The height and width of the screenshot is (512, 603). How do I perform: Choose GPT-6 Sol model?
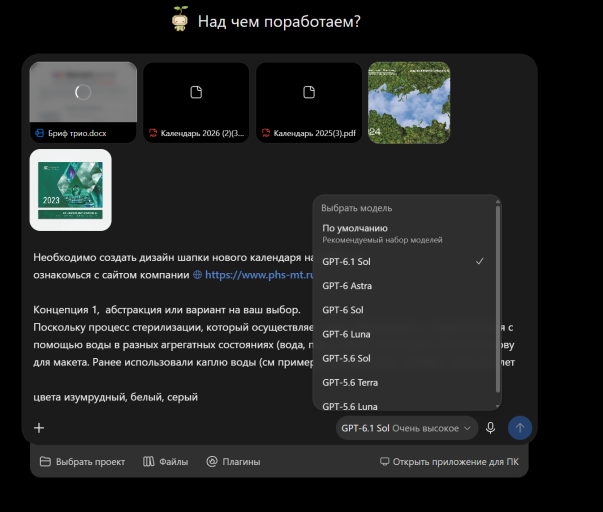tap(404, 310)
